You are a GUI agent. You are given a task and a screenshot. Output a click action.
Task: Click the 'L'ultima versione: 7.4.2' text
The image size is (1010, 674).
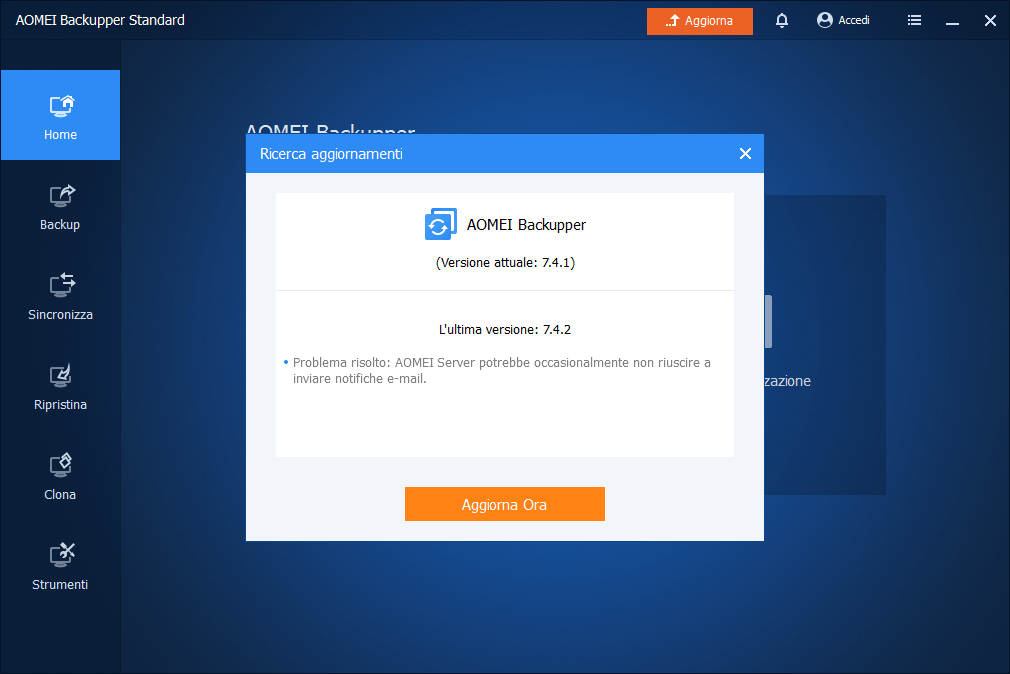point(505,329)
